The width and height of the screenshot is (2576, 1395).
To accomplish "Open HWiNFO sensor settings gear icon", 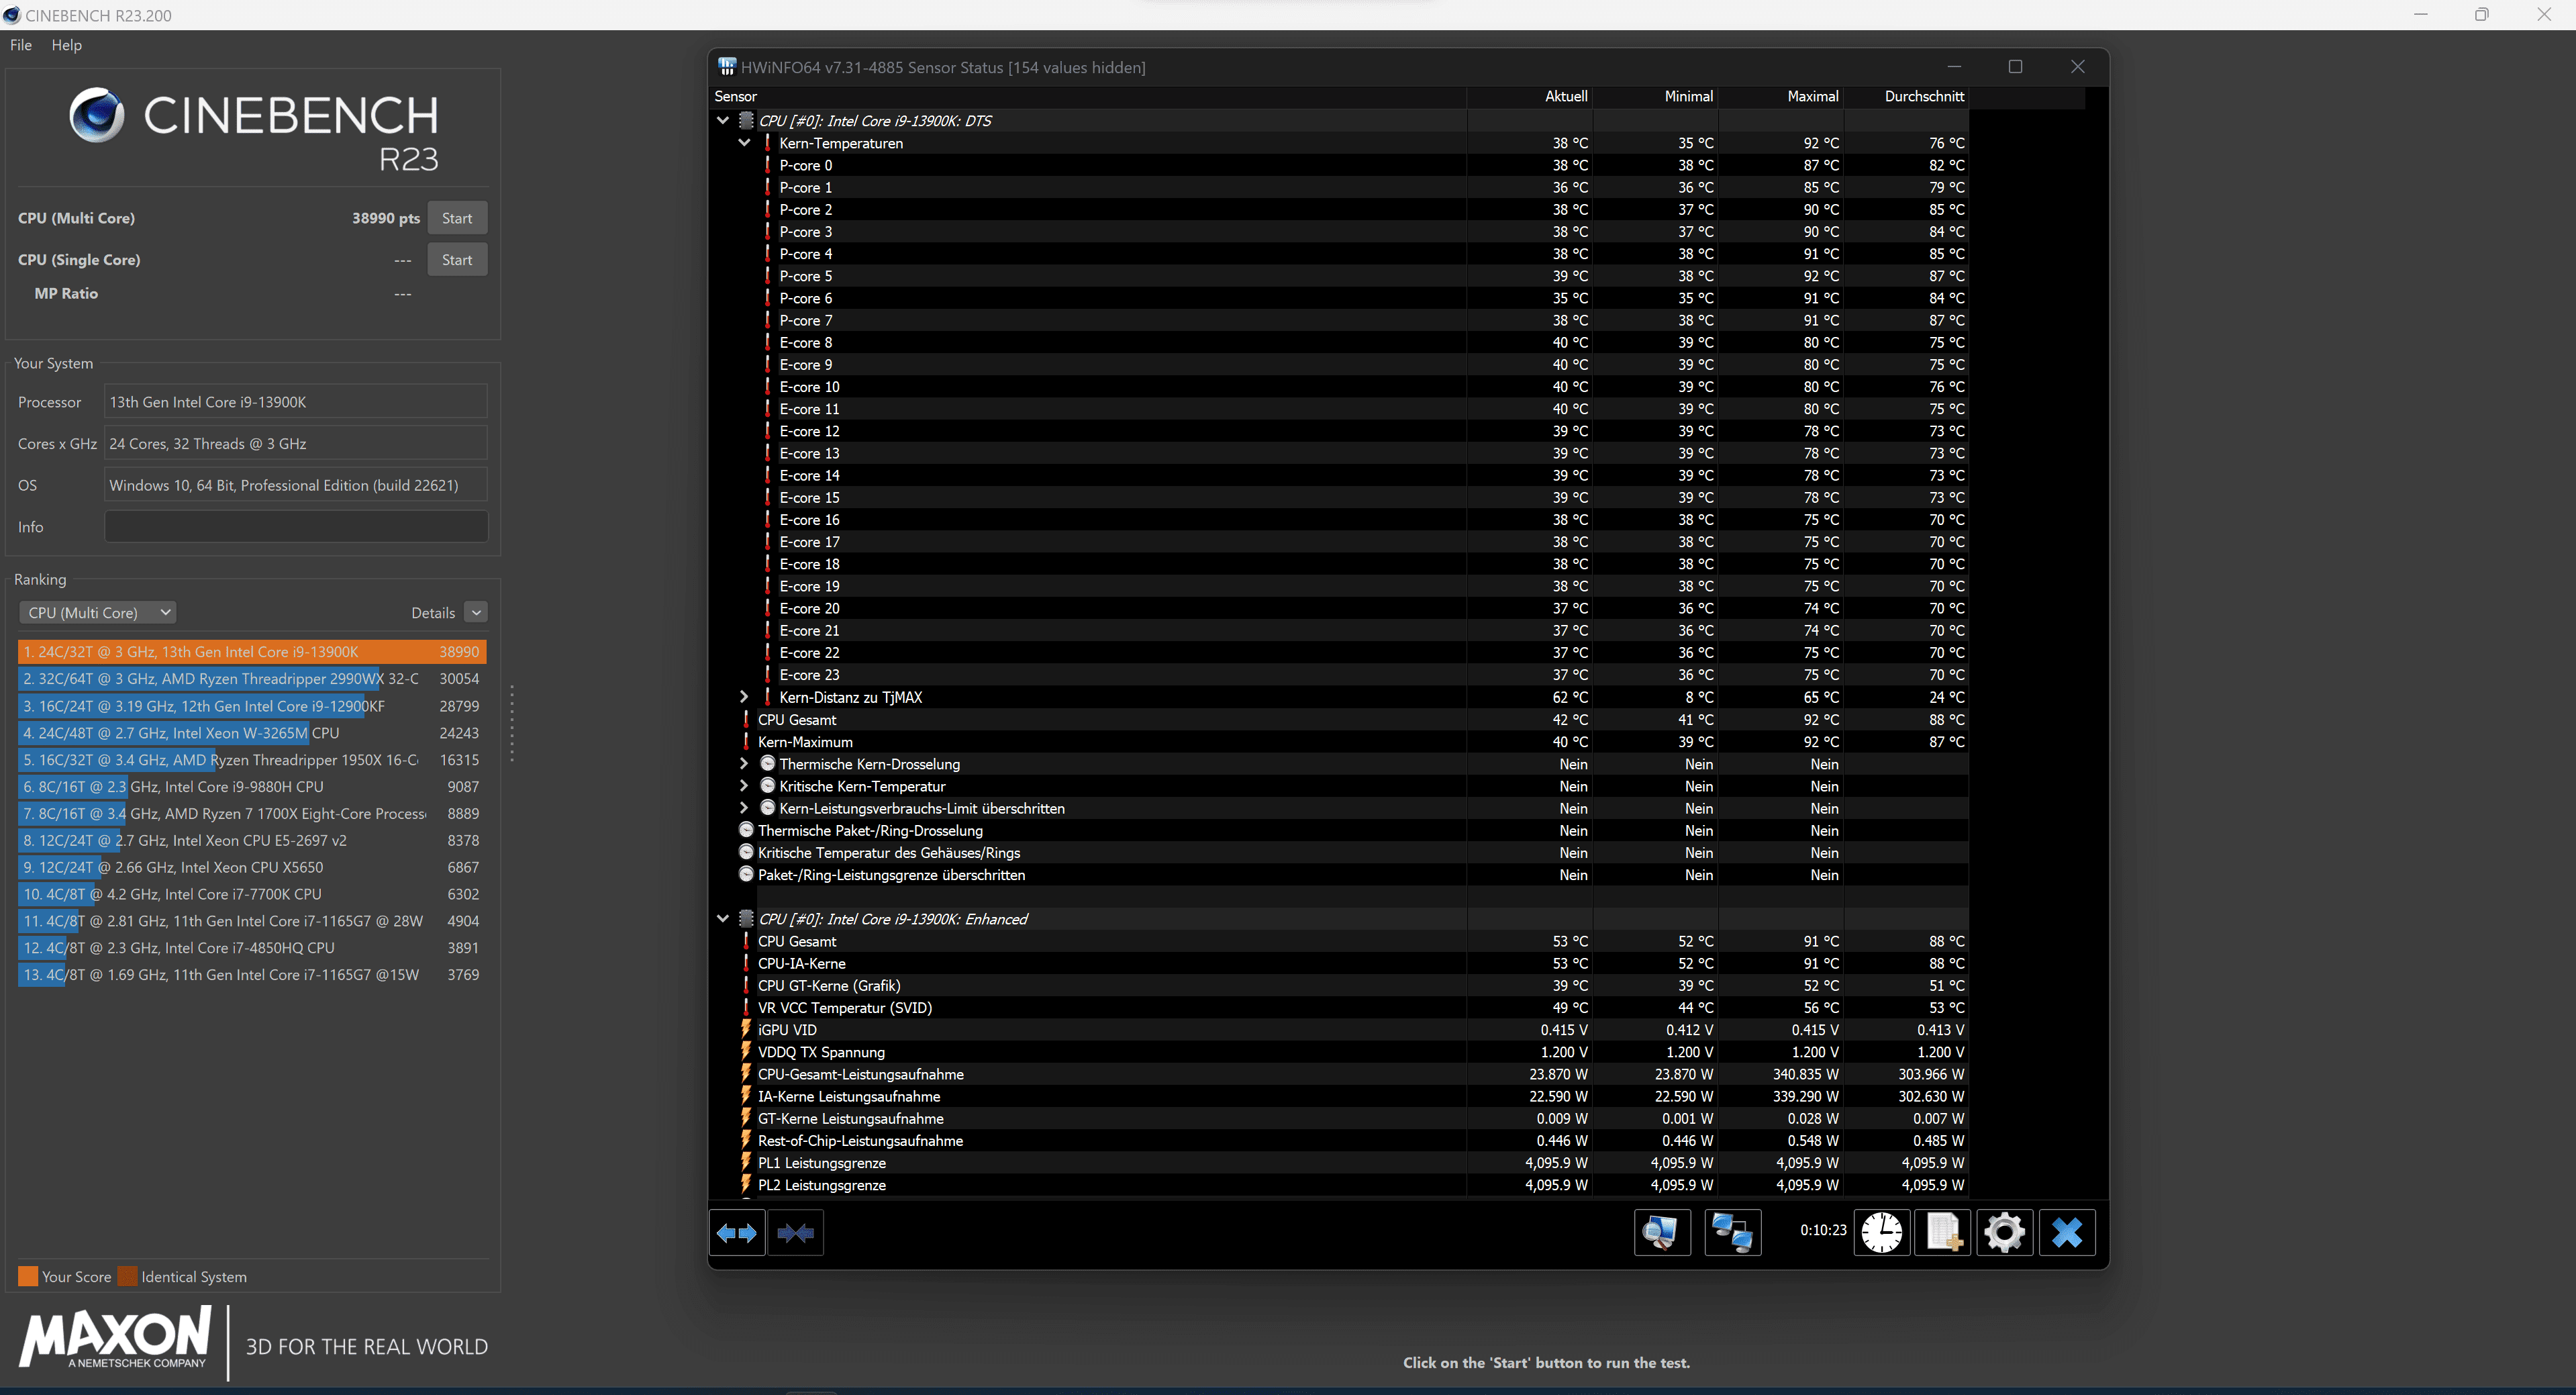I will coord(2004,1232).
